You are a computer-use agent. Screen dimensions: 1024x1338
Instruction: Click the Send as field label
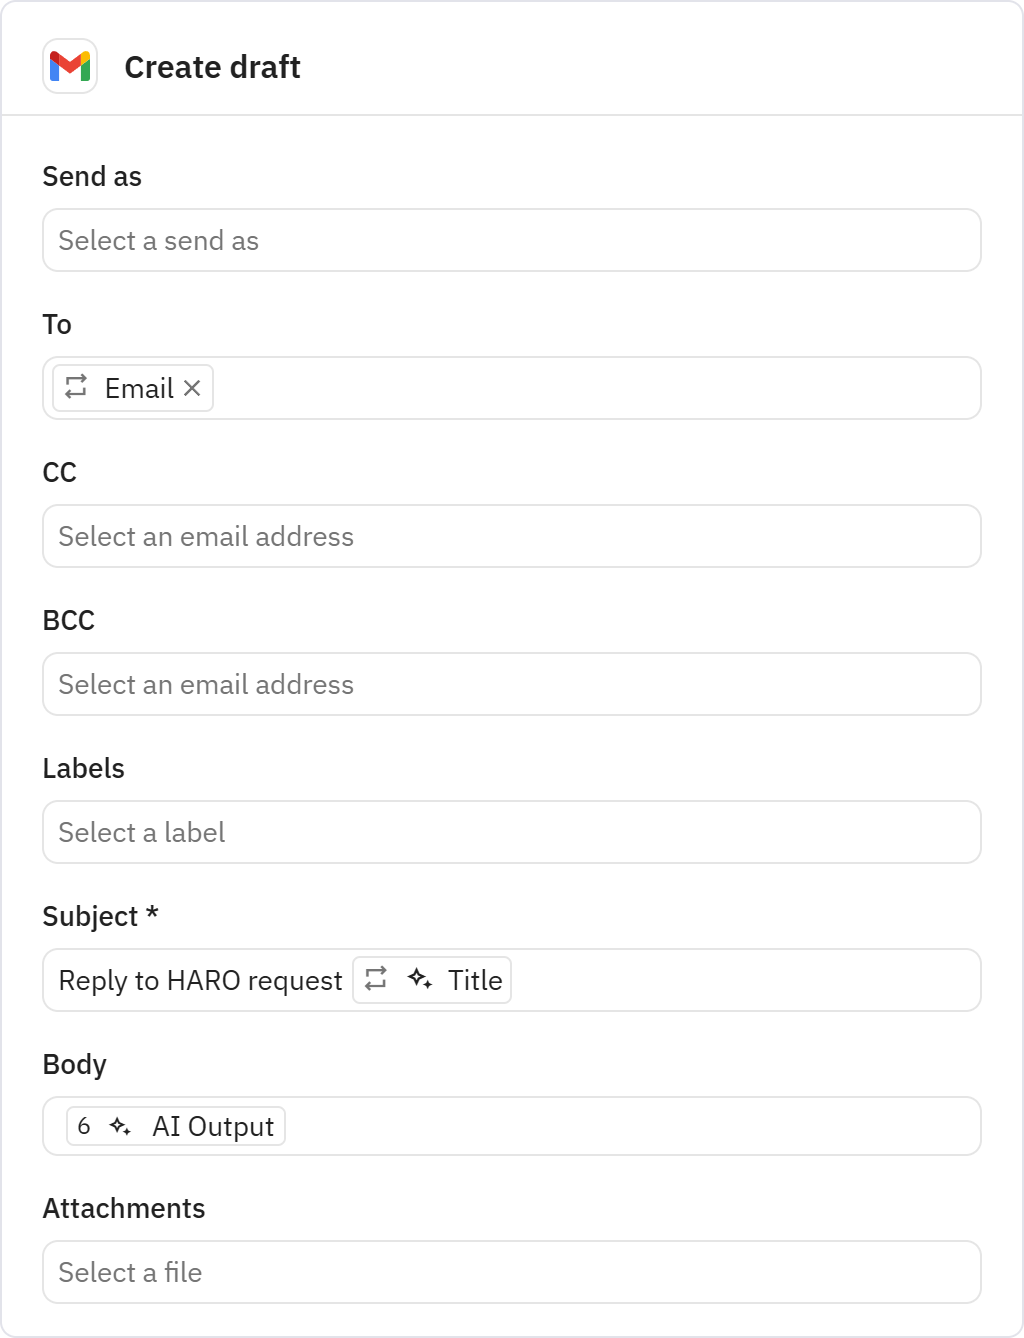tap(92, 177)
